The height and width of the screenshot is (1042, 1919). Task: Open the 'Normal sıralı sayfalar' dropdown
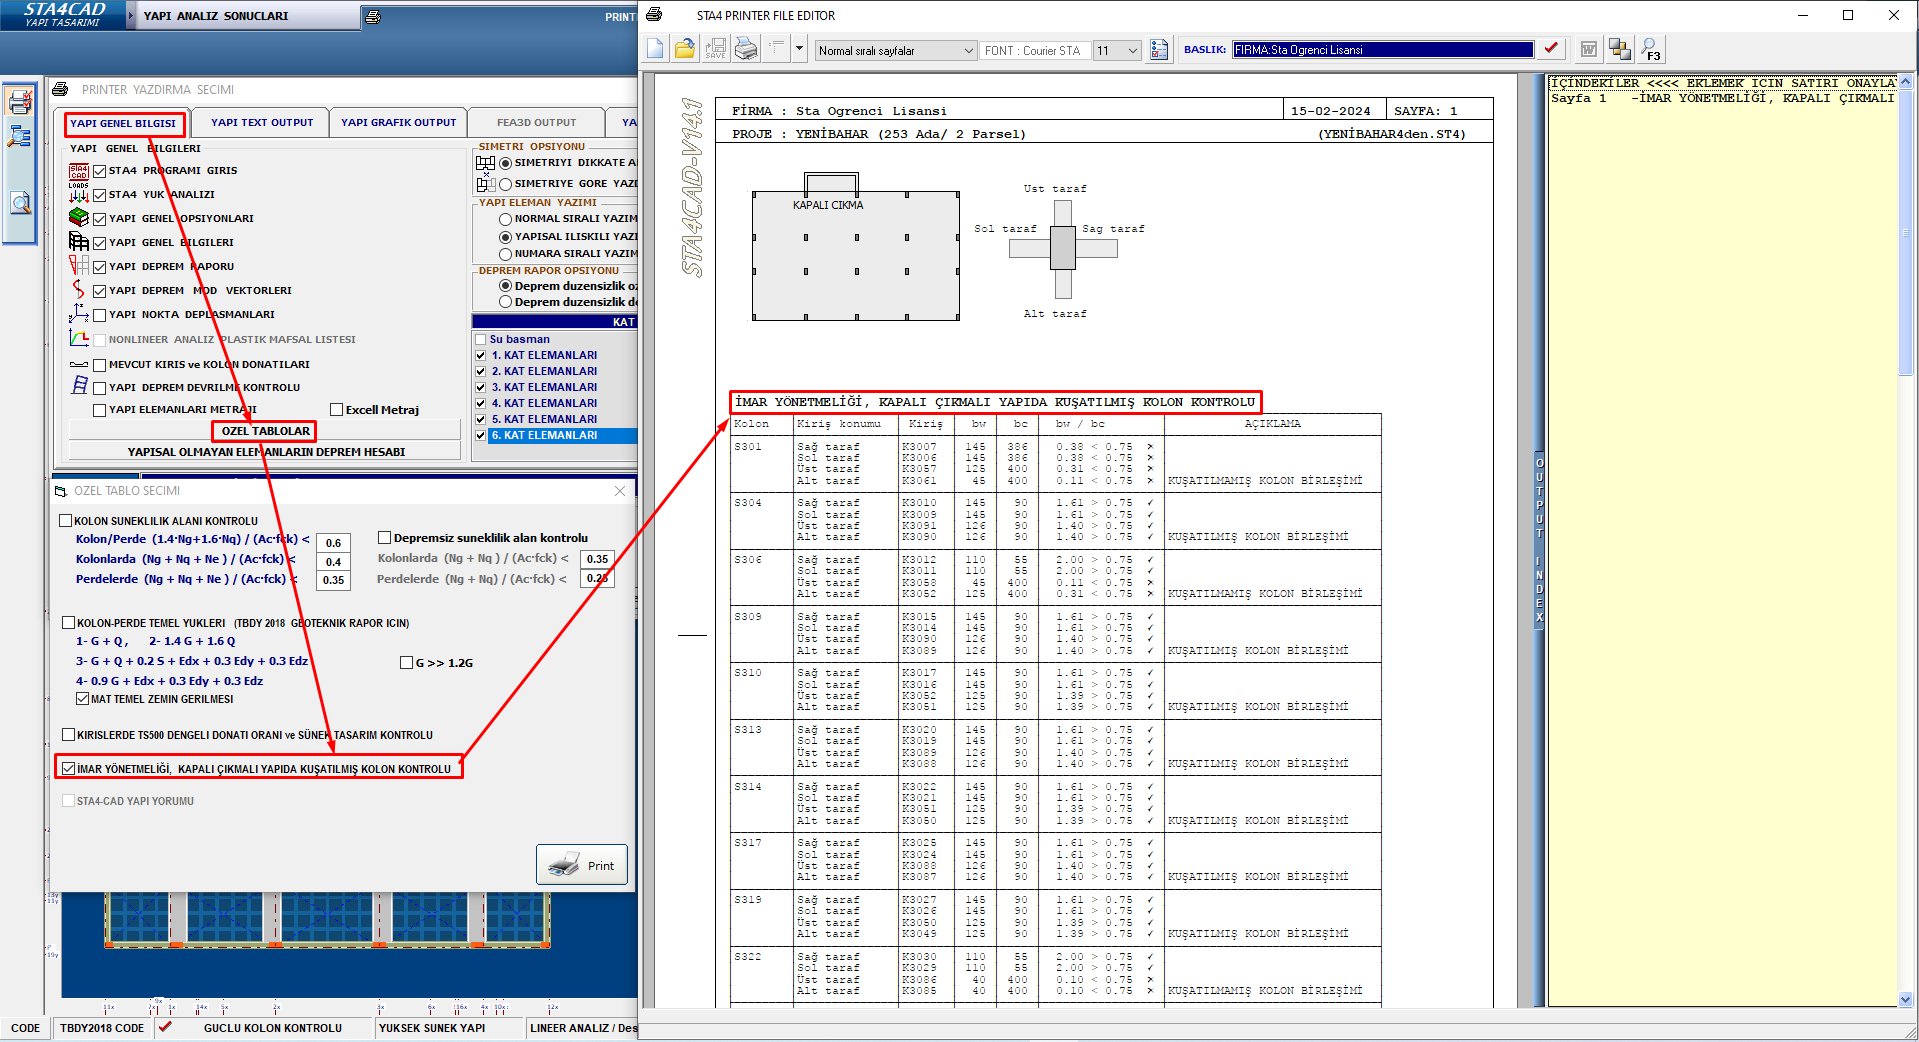[895, 50]
